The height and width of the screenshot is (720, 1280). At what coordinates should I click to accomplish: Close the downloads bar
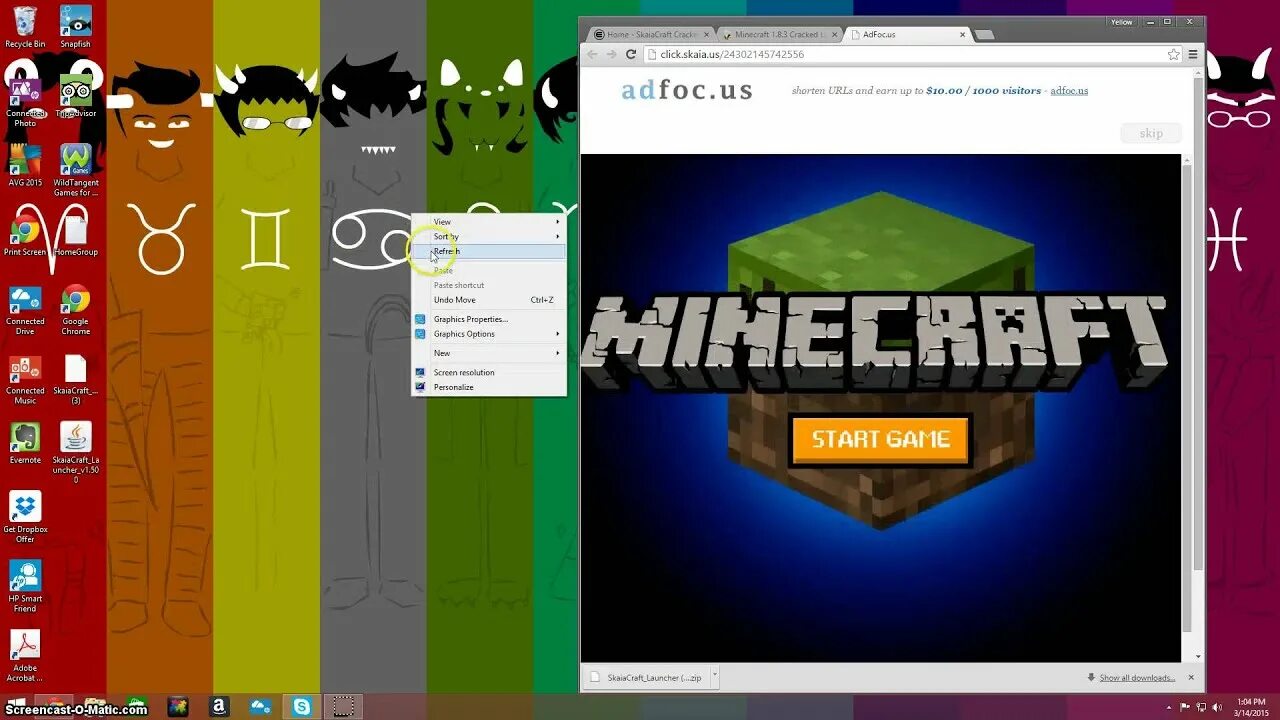coord(1191,678)
